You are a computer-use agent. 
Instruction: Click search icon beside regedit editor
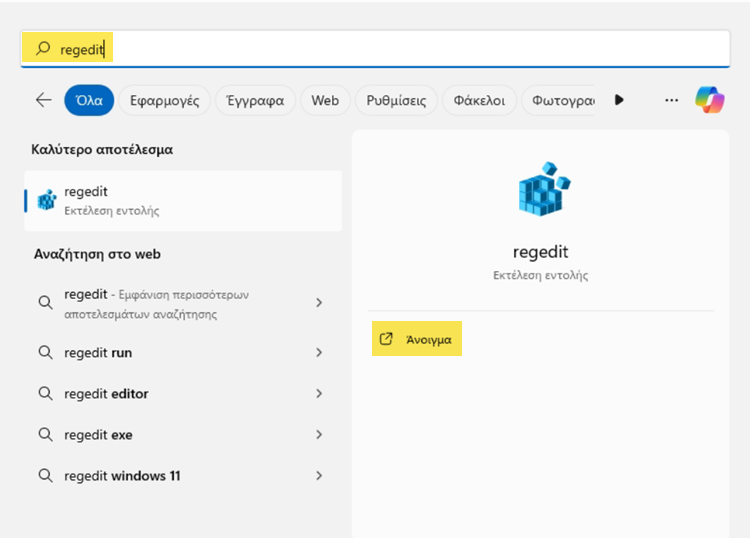coord(45,394)
